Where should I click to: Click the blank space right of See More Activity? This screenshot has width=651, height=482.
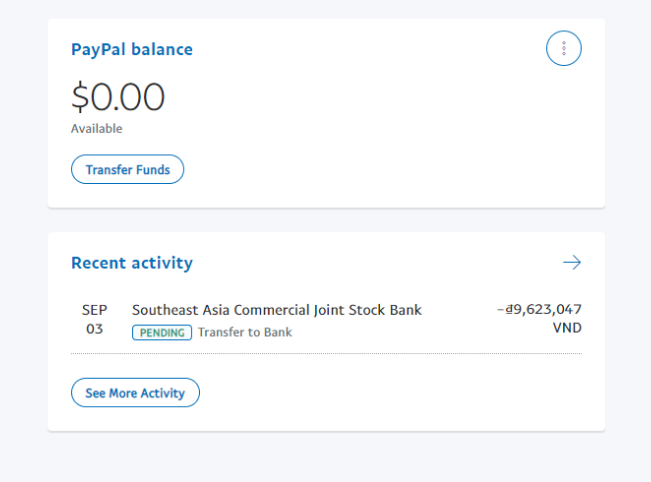tap(400, 393)
